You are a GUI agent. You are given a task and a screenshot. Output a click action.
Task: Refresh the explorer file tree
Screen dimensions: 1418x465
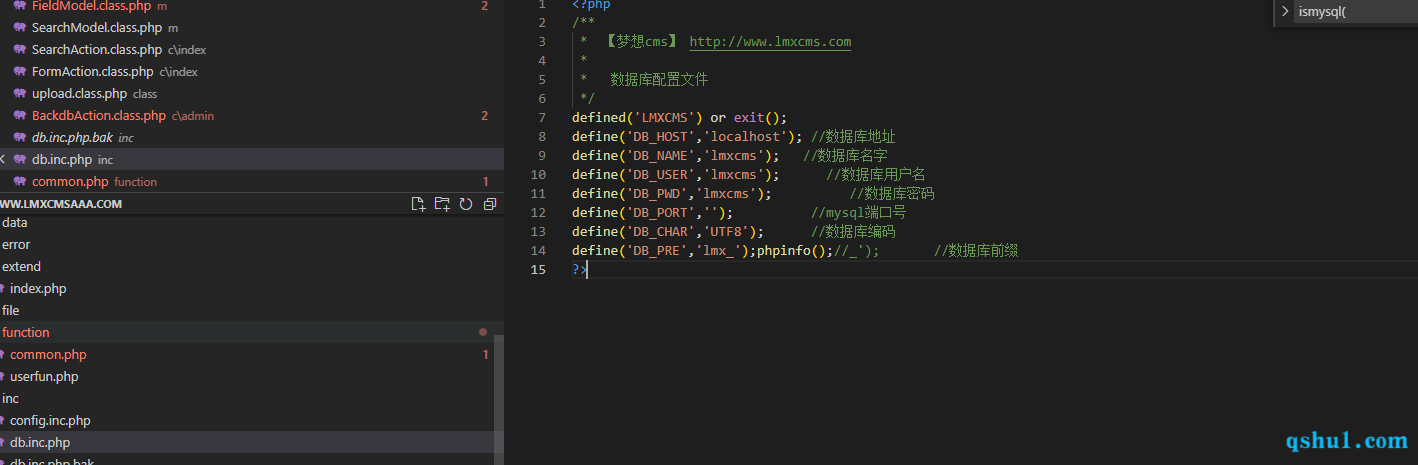click(466, 204)
